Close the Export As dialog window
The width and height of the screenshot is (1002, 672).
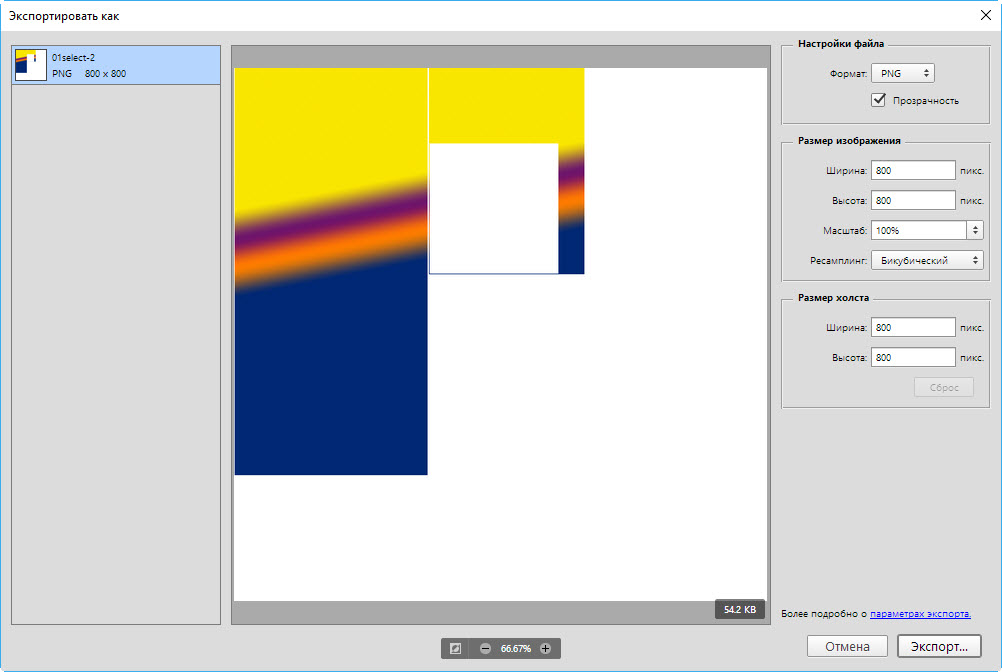point(984,15)
